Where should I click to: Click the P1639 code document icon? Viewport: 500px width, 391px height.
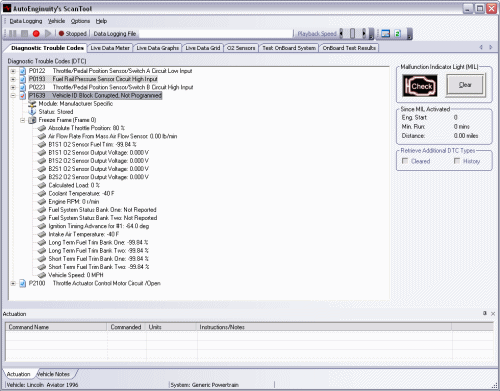pyautogui.click(x=22, y=96)
